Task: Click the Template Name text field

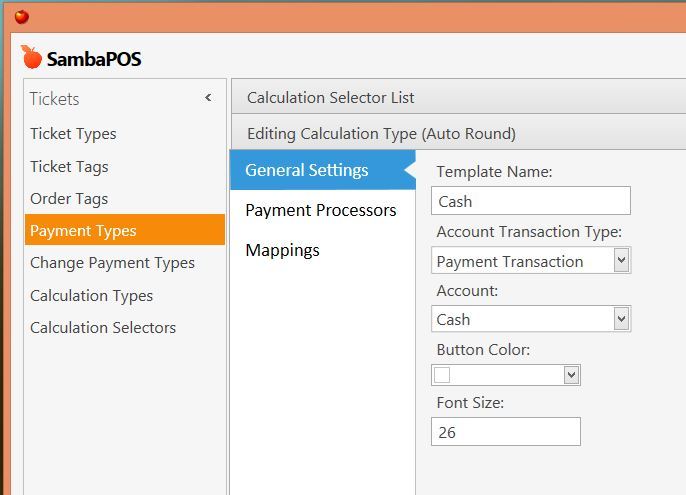Action: tap(531, 201)
